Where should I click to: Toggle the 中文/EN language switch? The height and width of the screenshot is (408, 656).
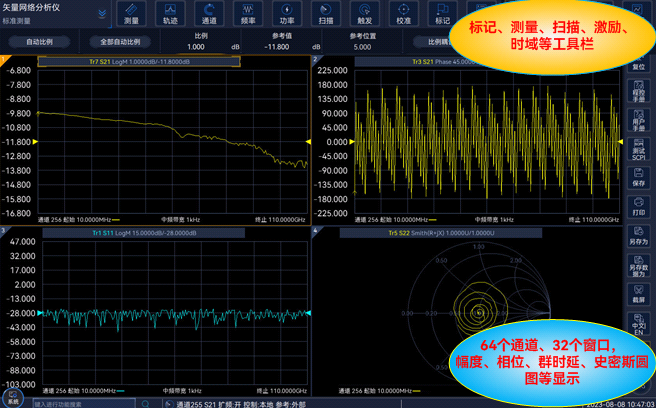pos(638,325)
